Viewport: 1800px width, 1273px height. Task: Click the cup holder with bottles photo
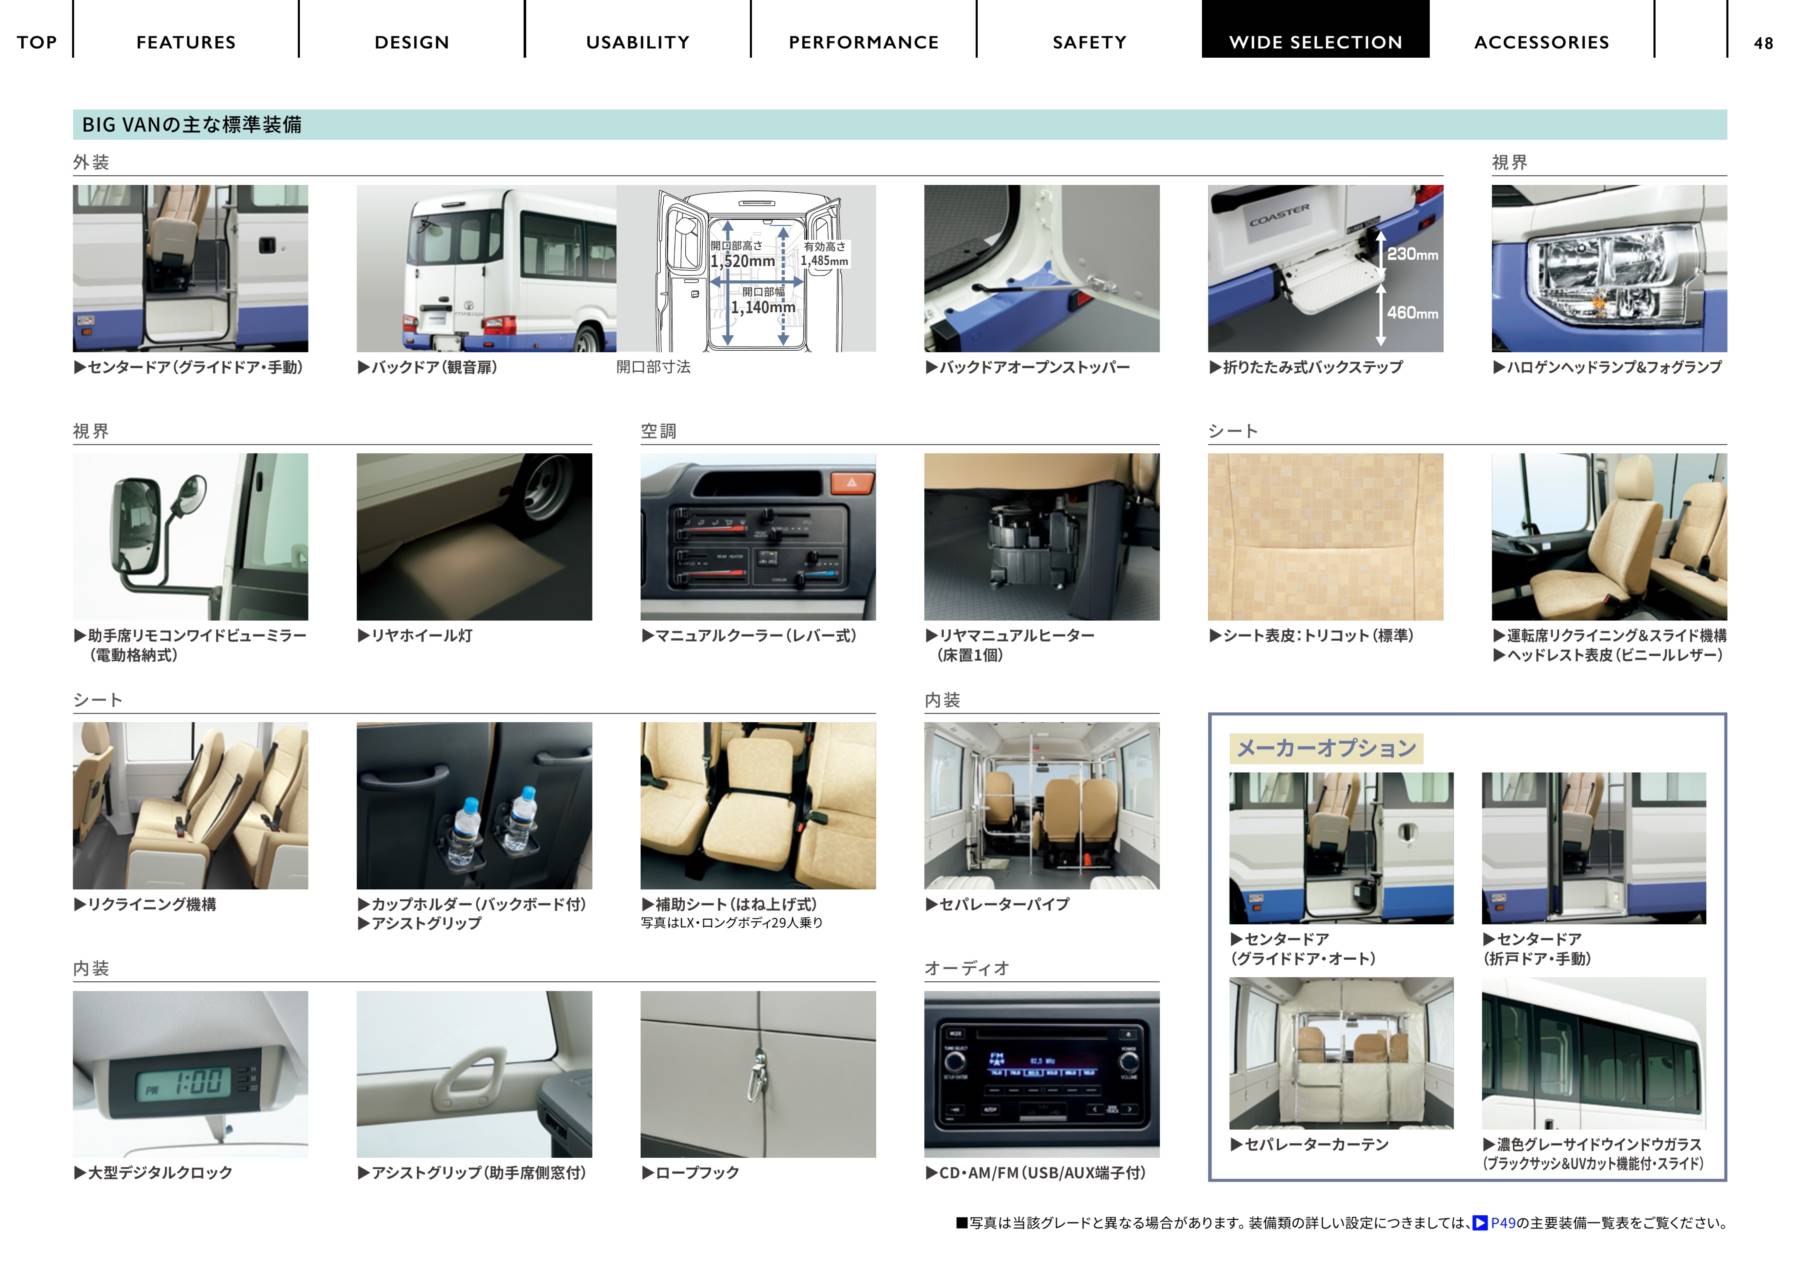pos(474,805)
